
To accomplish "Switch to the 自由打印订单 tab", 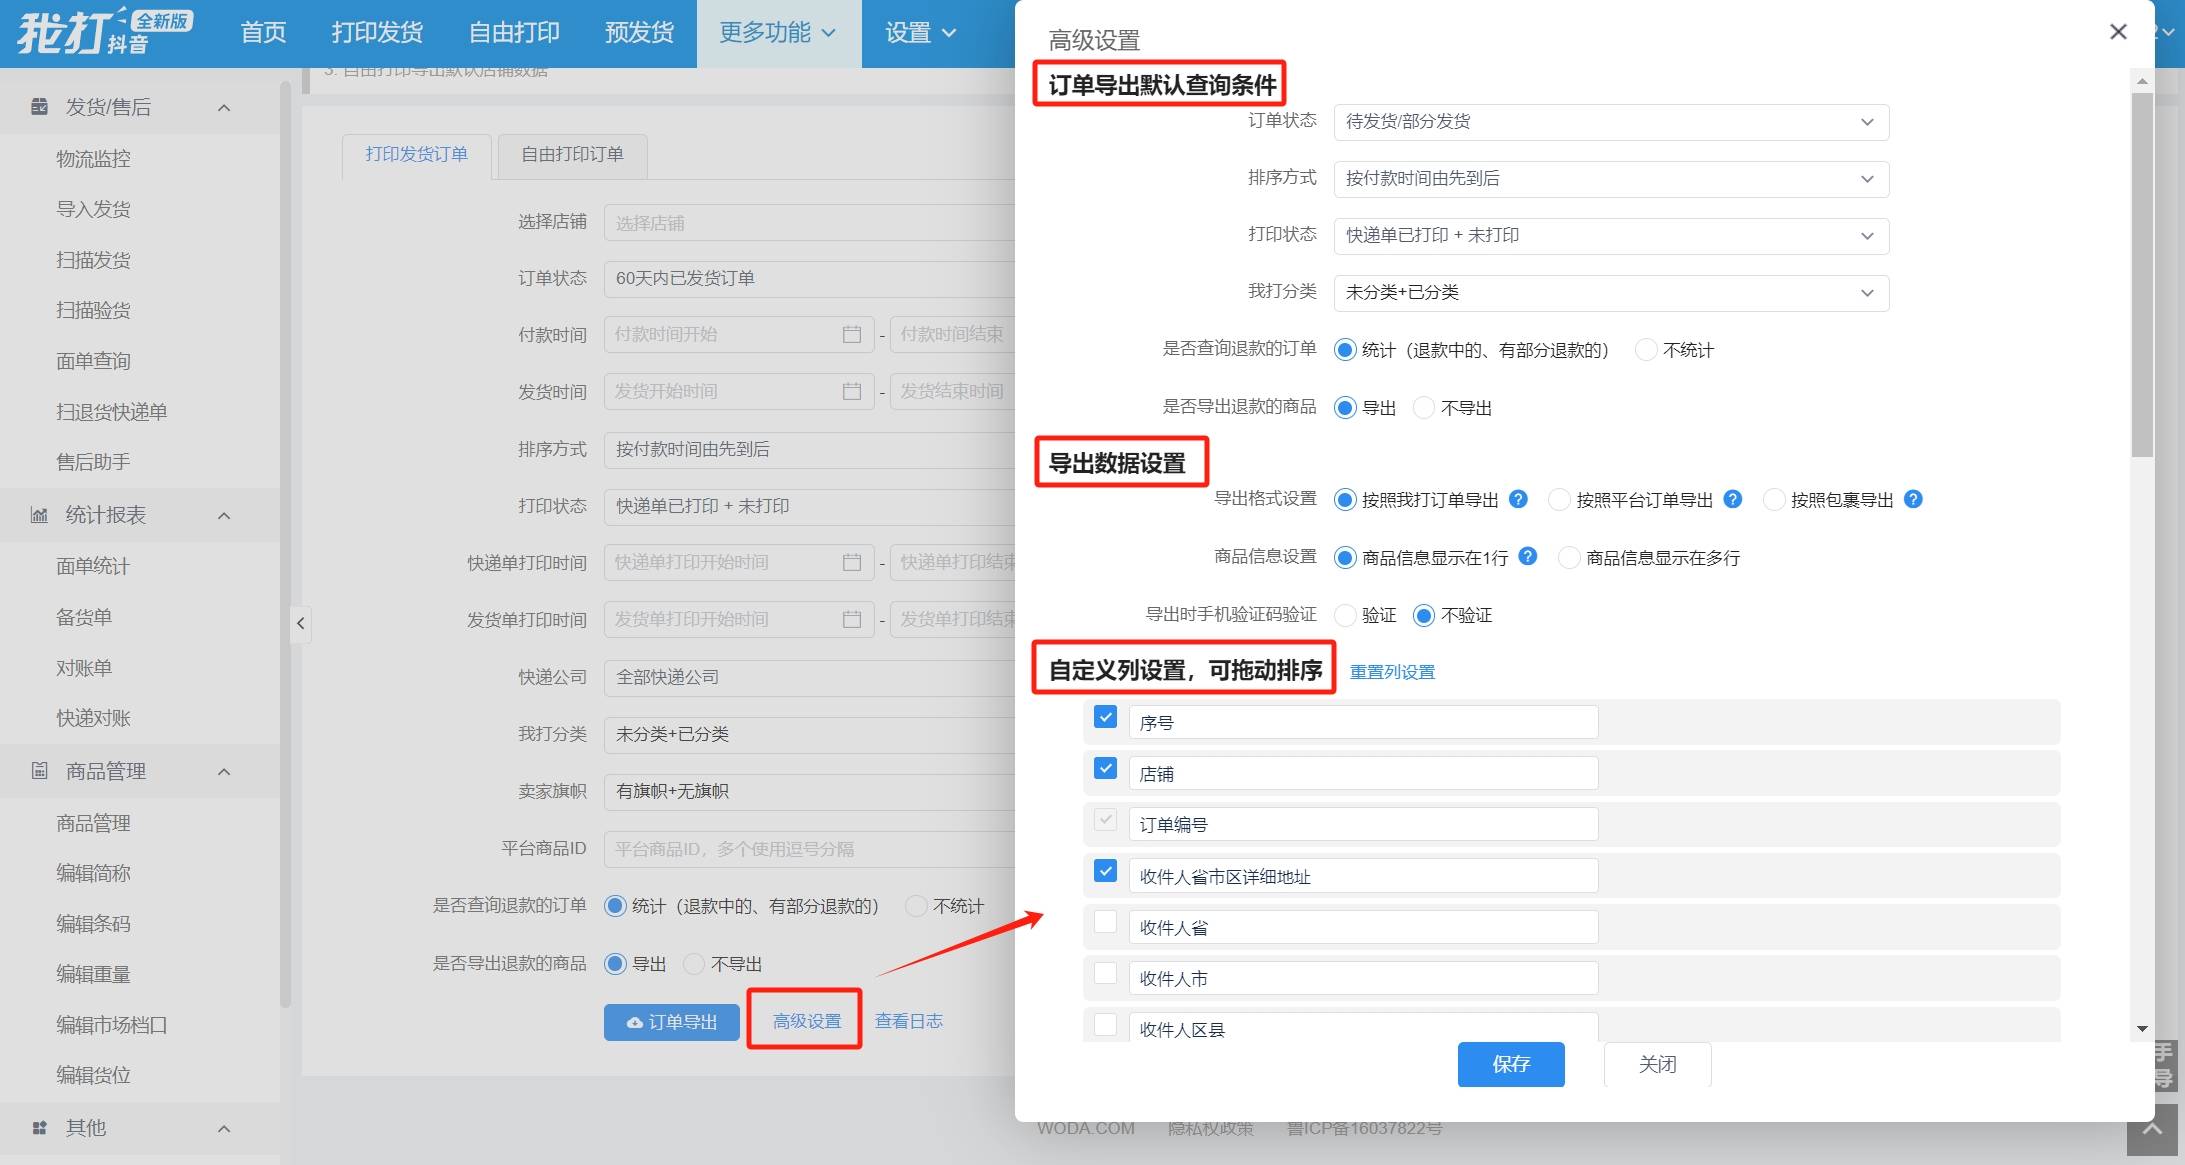I will coord(572,155).
